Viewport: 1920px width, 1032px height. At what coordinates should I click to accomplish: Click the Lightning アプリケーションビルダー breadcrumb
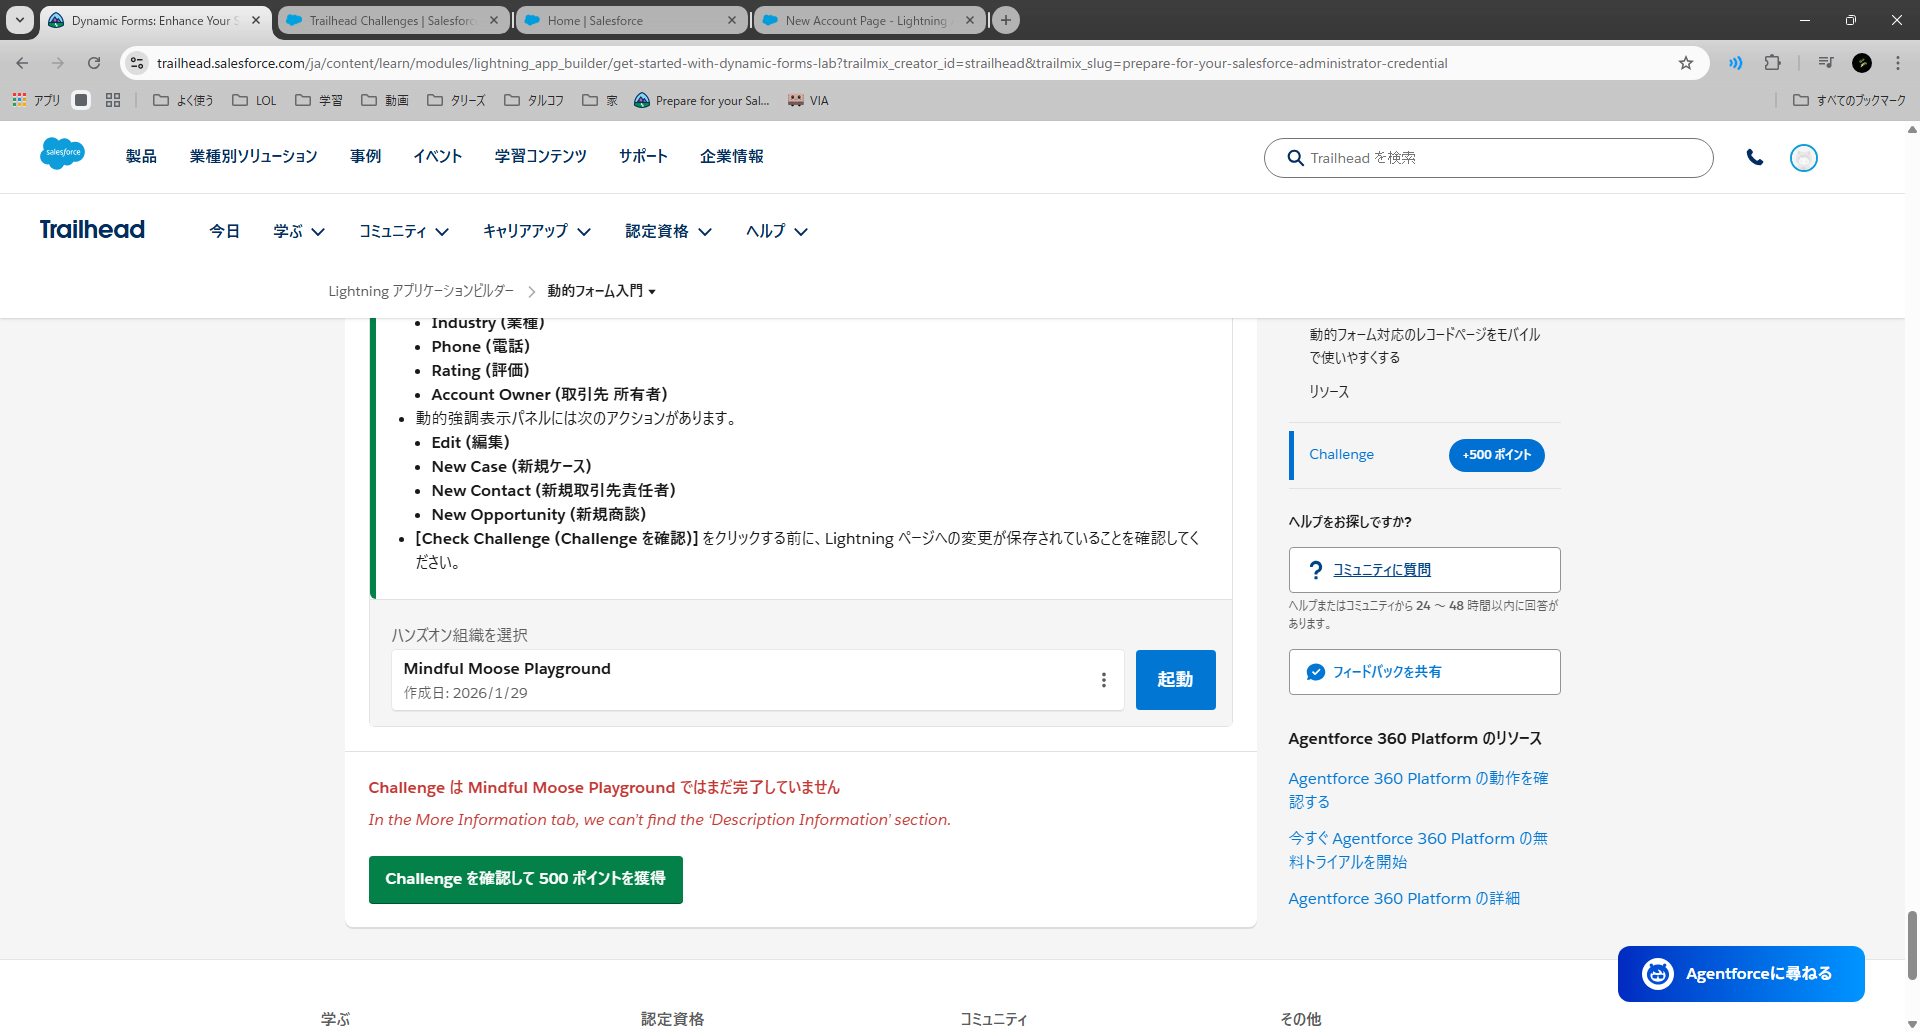tap(421, 291)
